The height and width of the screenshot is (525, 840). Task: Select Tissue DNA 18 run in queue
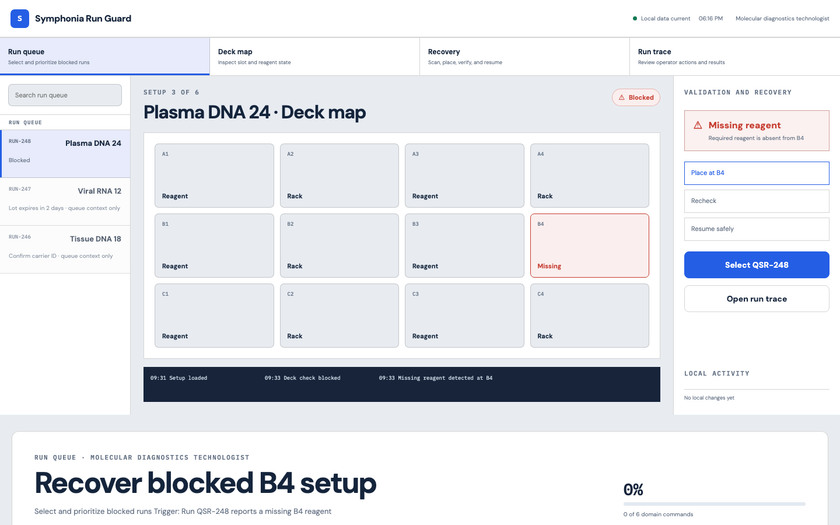(65, 249)
